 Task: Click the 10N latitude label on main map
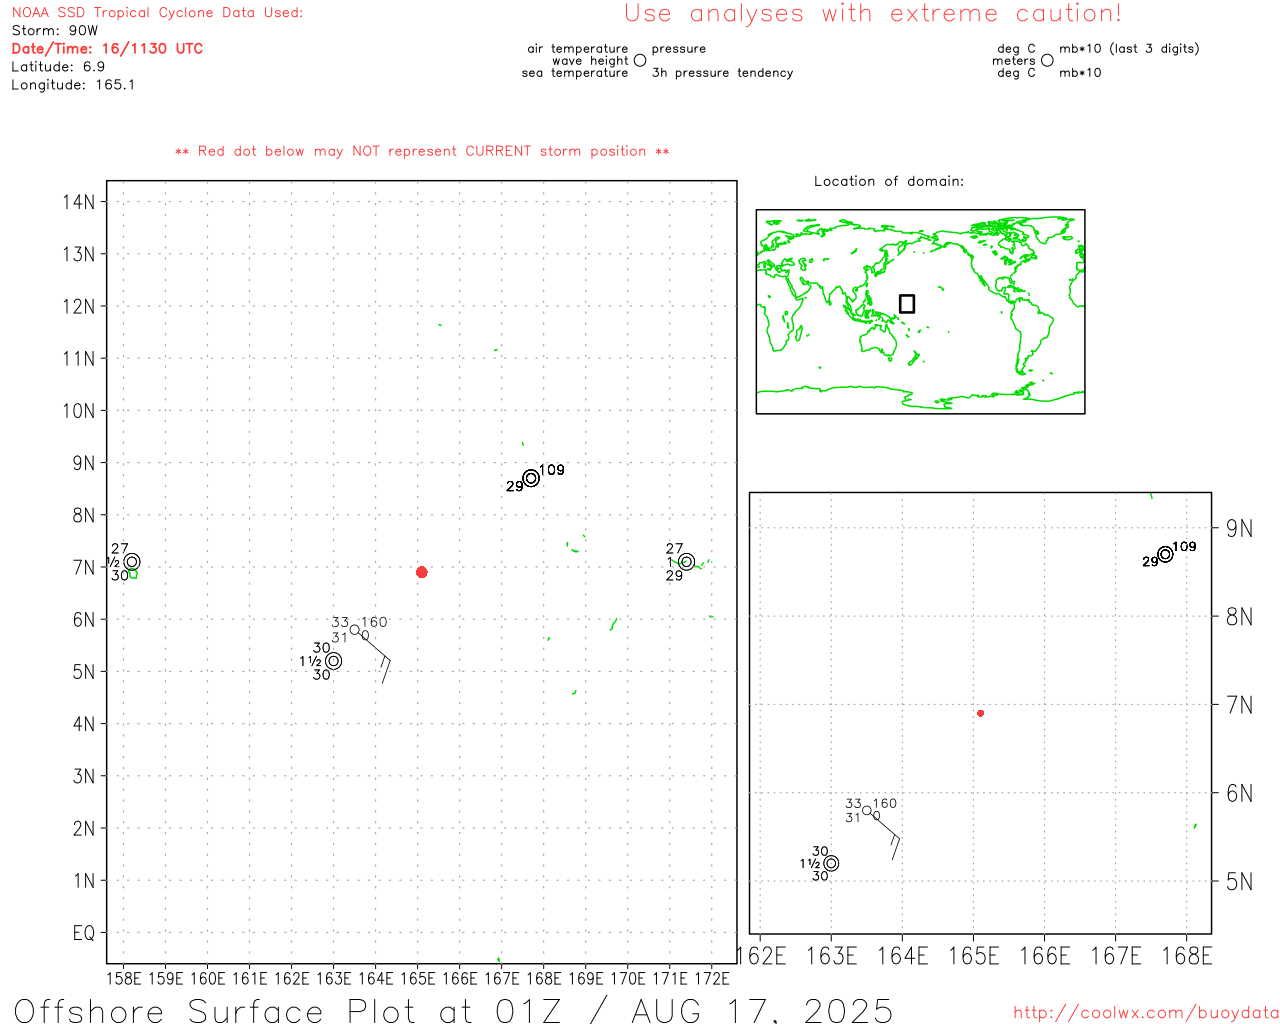[x=78, y=411]
